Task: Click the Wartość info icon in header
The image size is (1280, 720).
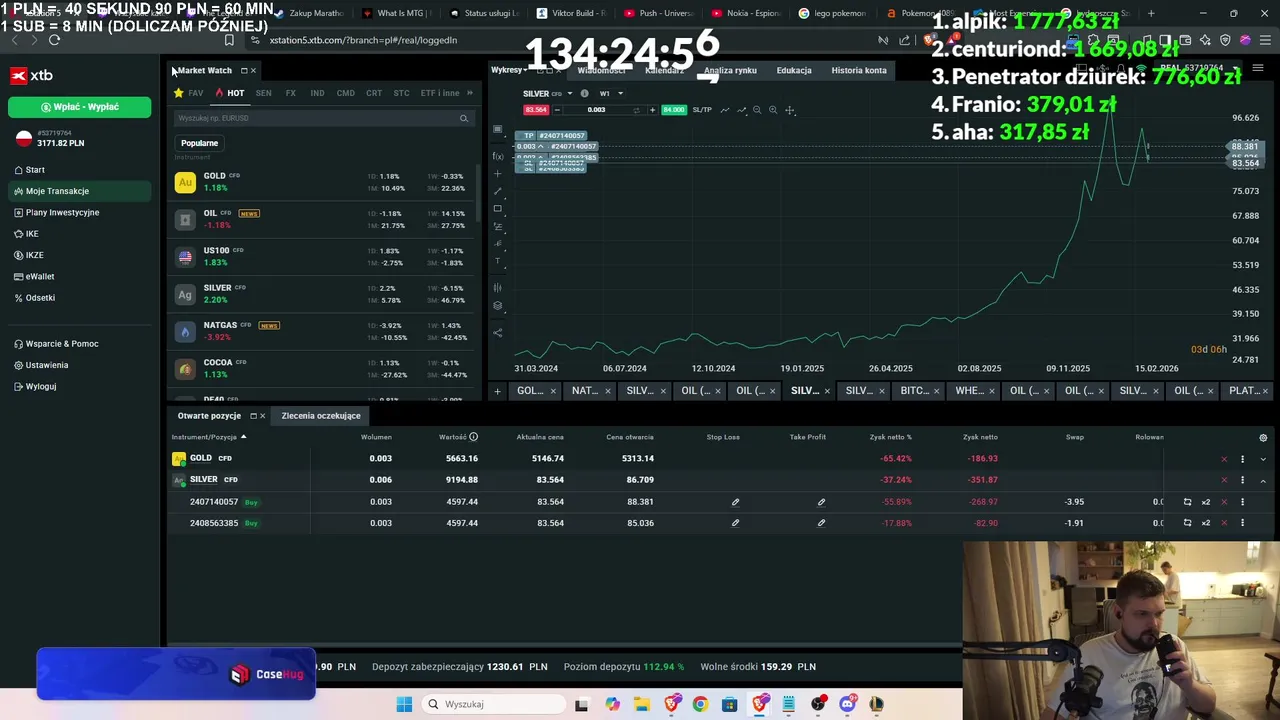Action: 474,437
